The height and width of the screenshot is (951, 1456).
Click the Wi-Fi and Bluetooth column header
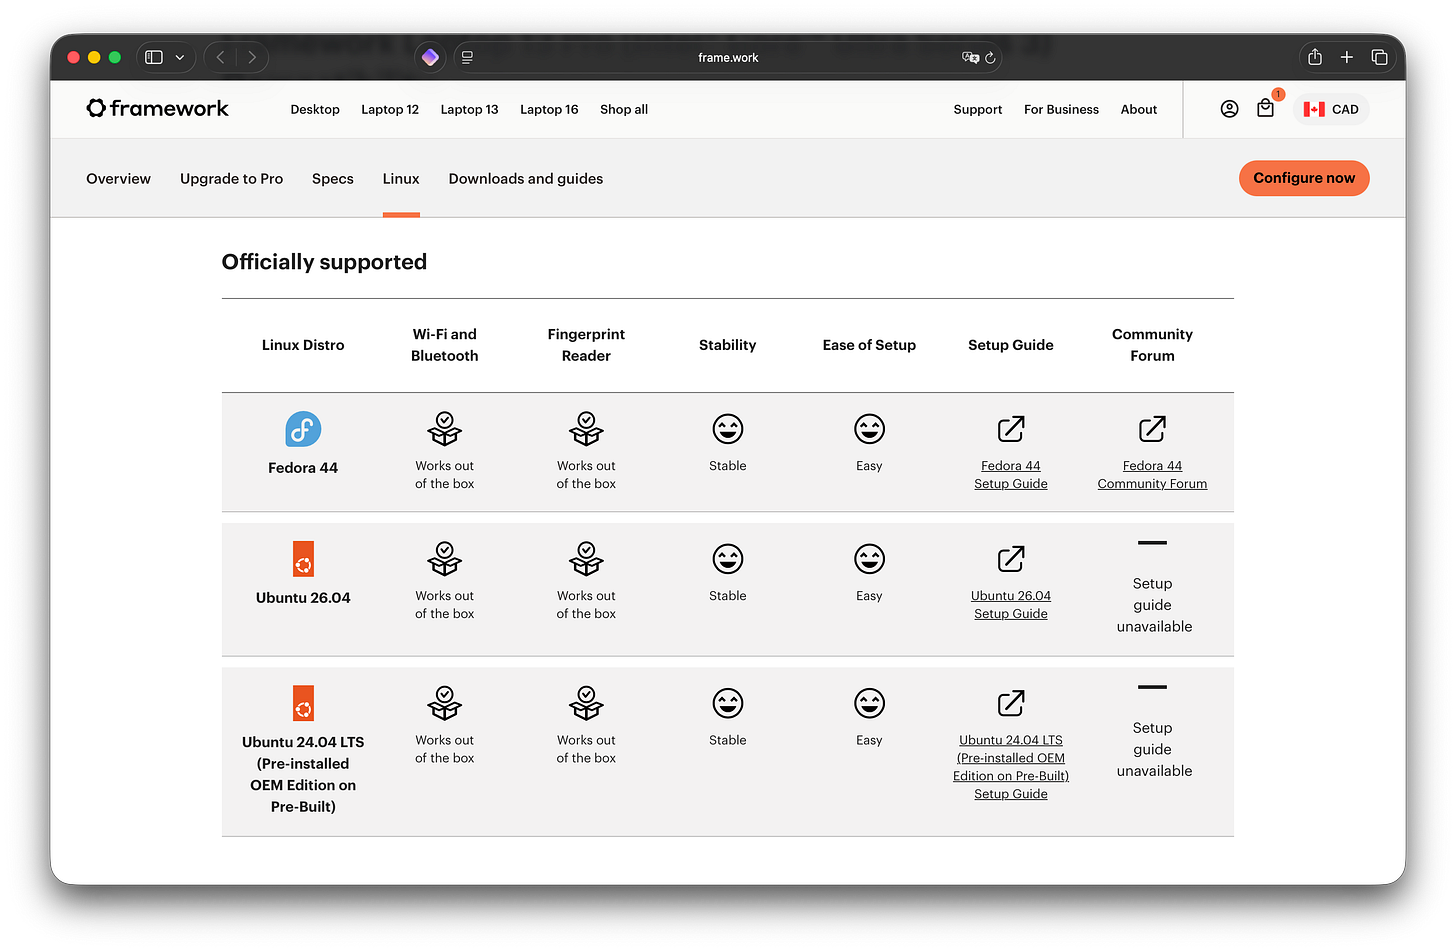(x=445, y=345)
